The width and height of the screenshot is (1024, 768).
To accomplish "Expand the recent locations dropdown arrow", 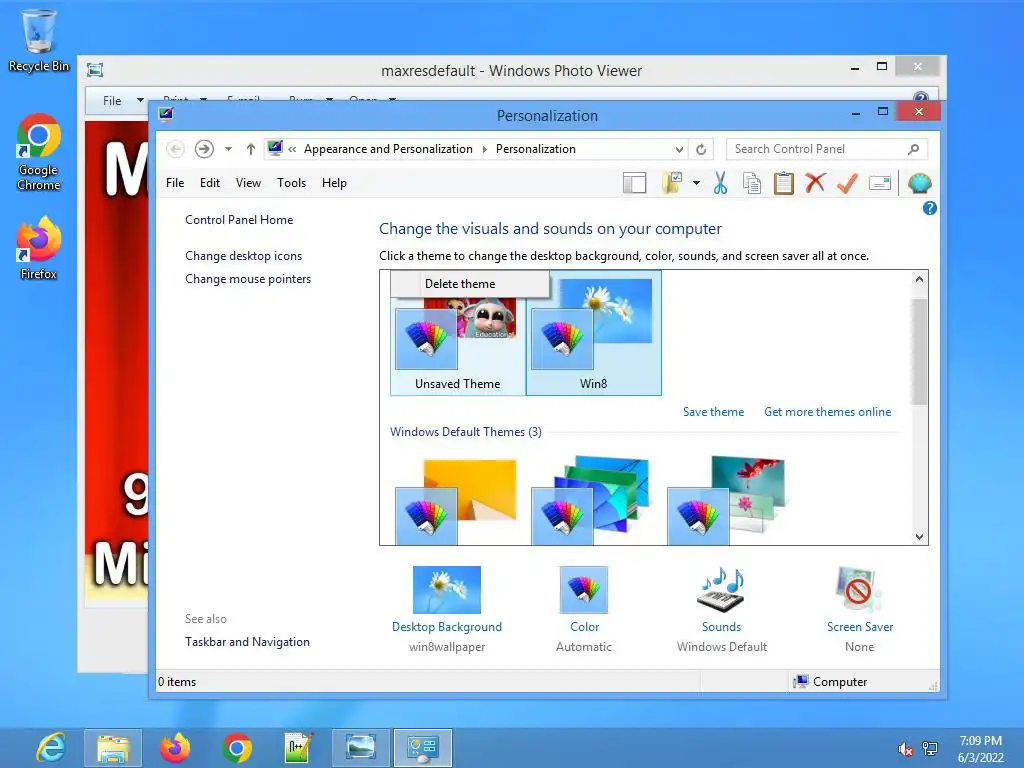I will pos(229,150).
